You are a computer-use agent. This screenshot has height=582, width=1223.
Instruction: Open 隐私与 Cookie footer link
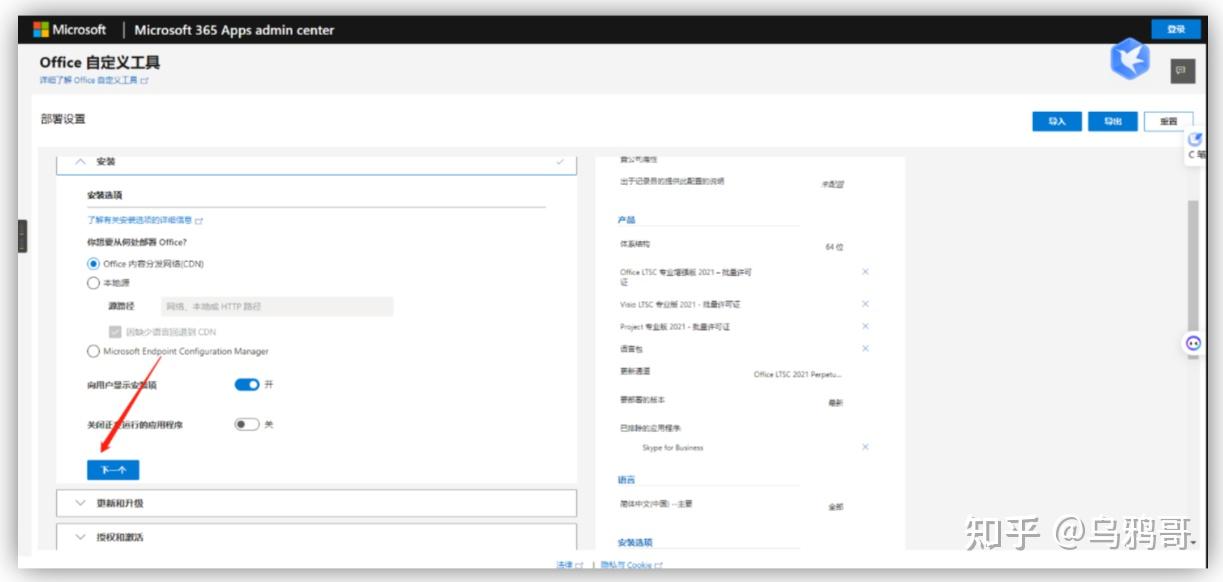click(x=626, y=565)
